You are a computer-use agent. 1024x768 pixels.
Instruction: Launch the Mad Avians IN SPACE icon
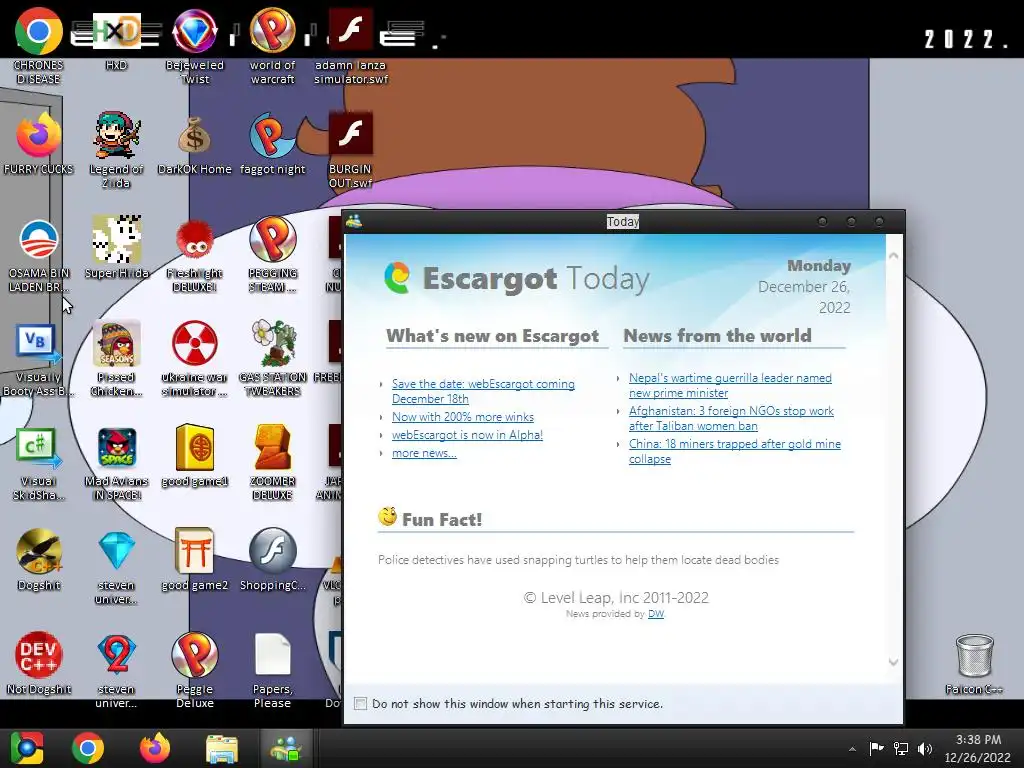pos(116,447)
